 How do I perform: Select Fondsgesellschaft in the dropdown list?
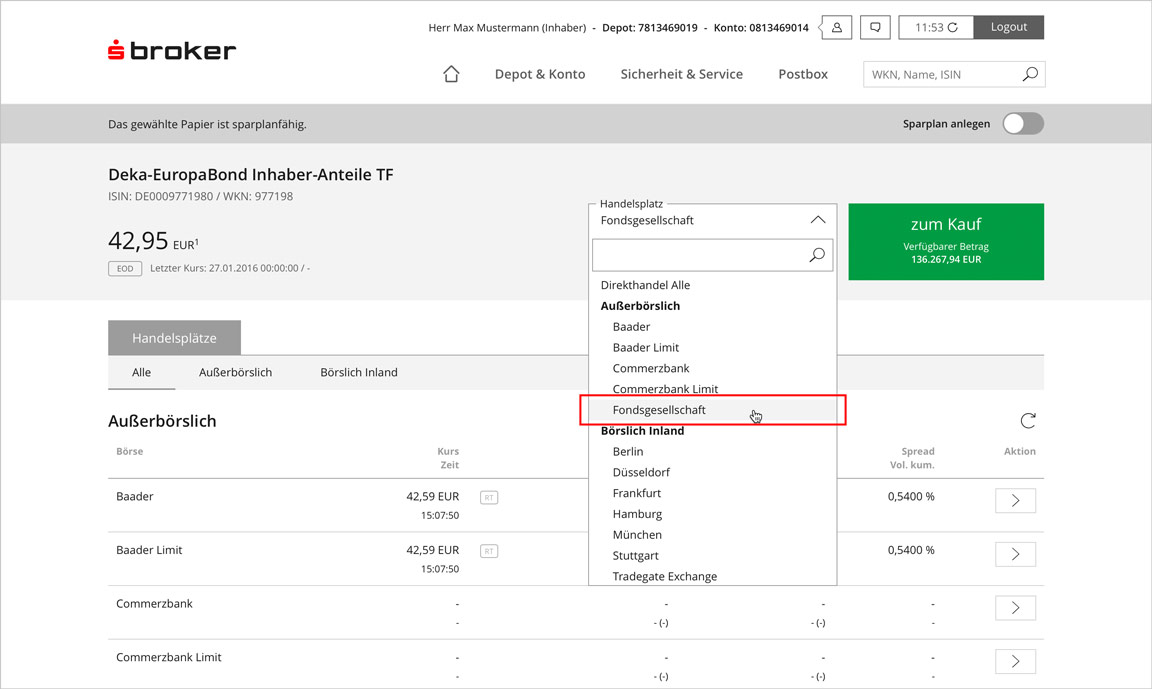pos(713,410)
